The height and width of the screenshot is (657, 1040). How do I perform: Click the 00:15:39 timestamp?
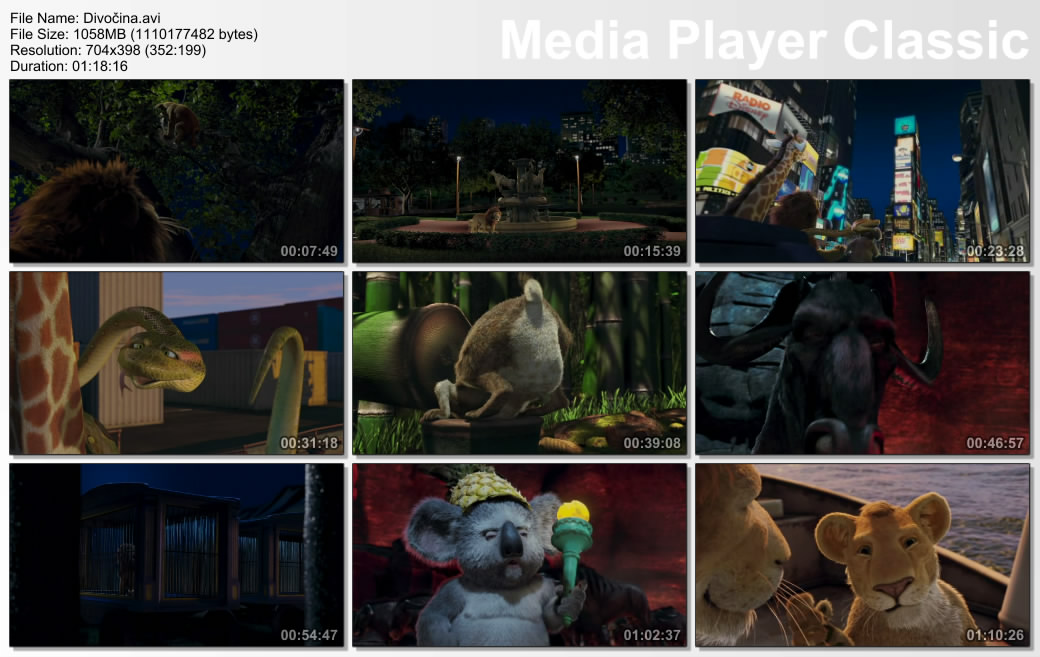click(652, 251)
